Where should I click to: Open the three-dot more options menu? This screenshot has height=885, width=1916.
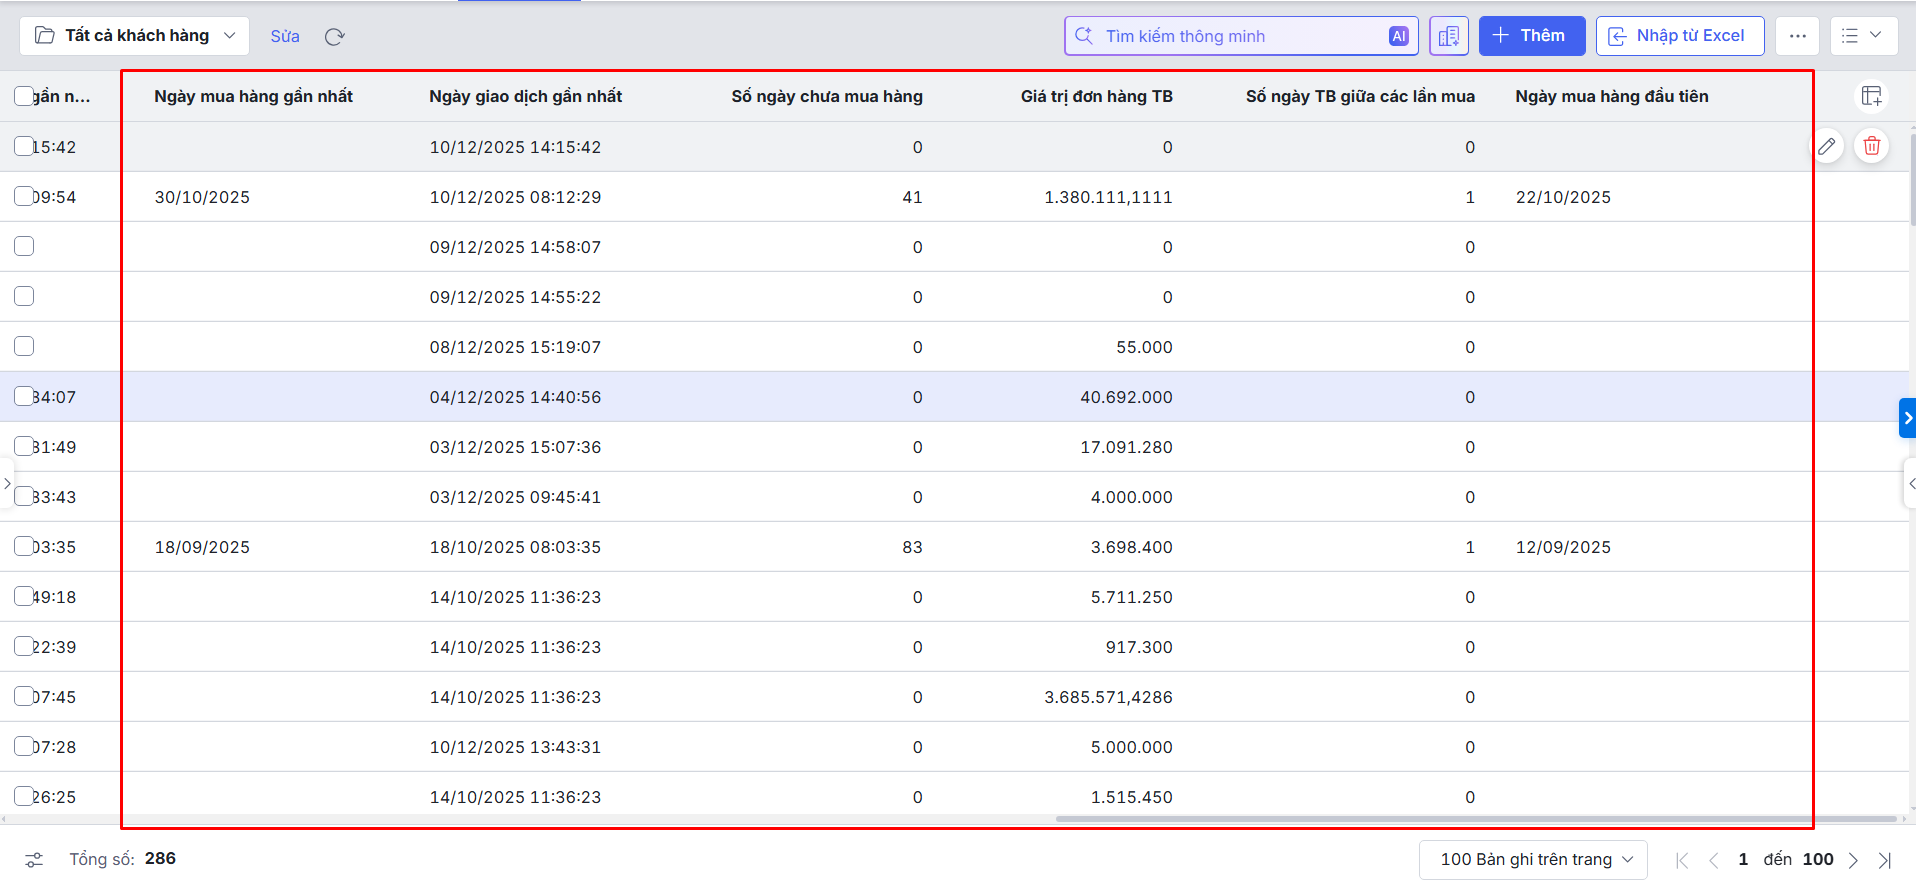click(x=1797, y=36)
